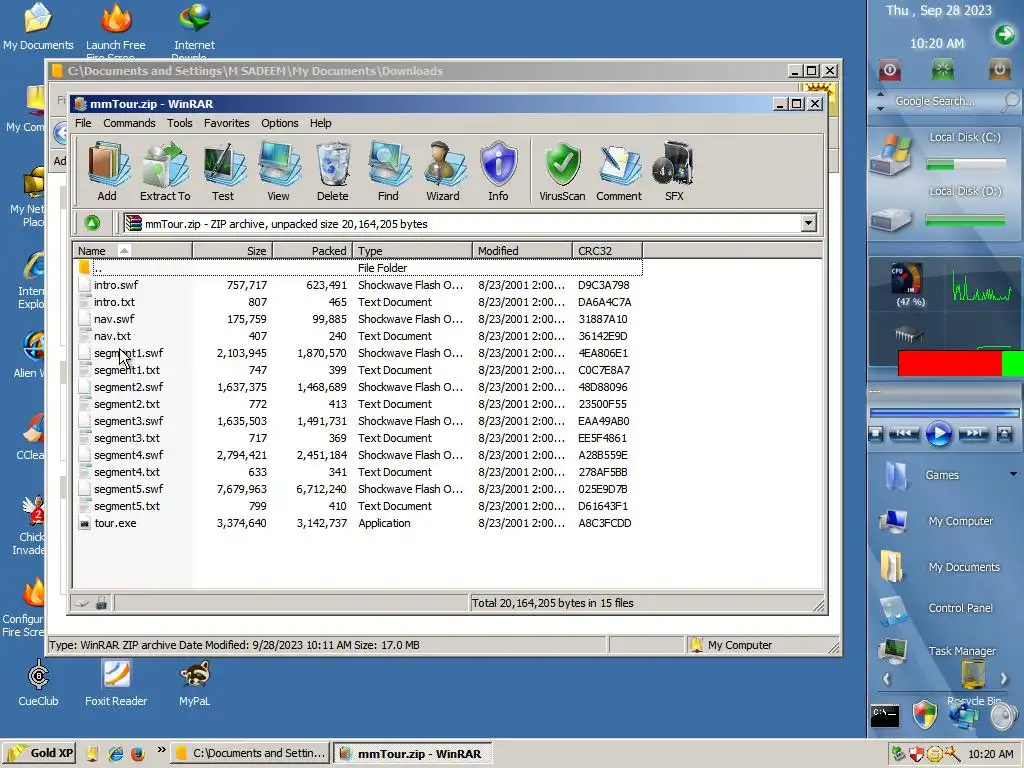Open the File menu
The width and height of the screenshot is (1024, 768).
(x=83, y=123)
